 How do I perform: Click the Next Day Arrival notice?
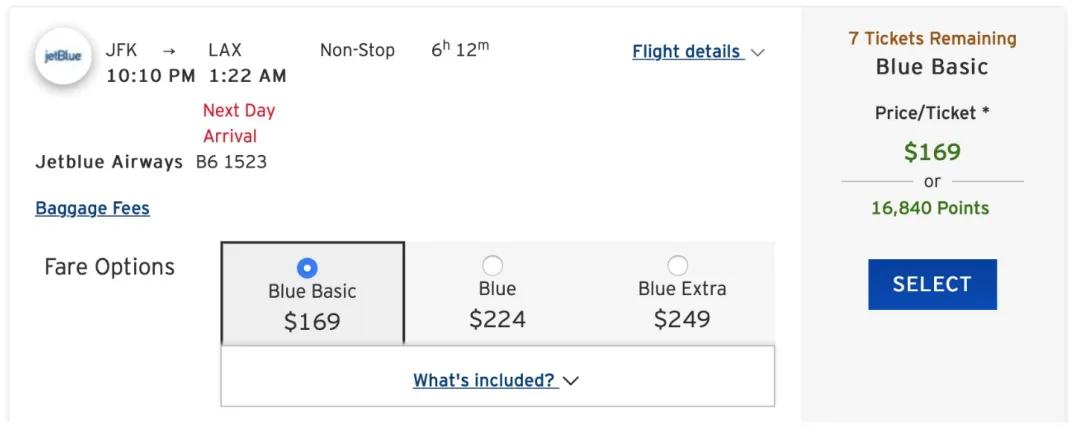(239, 123)
